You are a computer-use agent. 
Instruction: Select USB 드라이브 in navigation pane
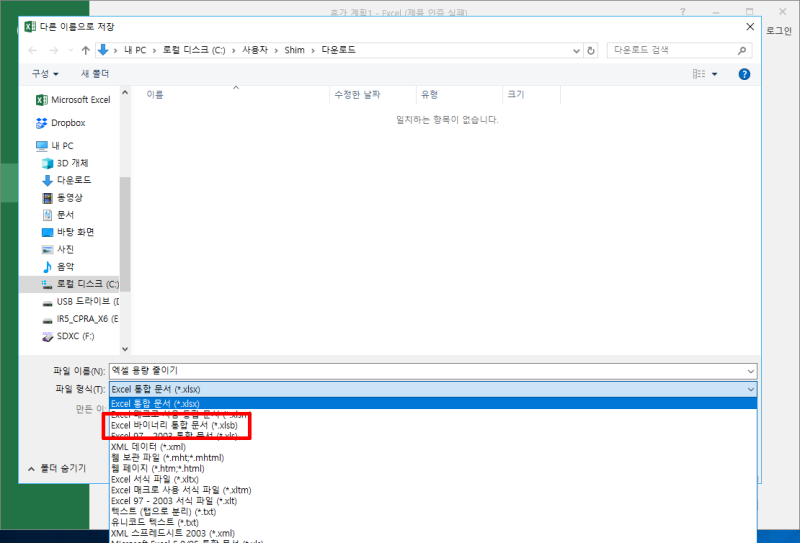(80, 301)
